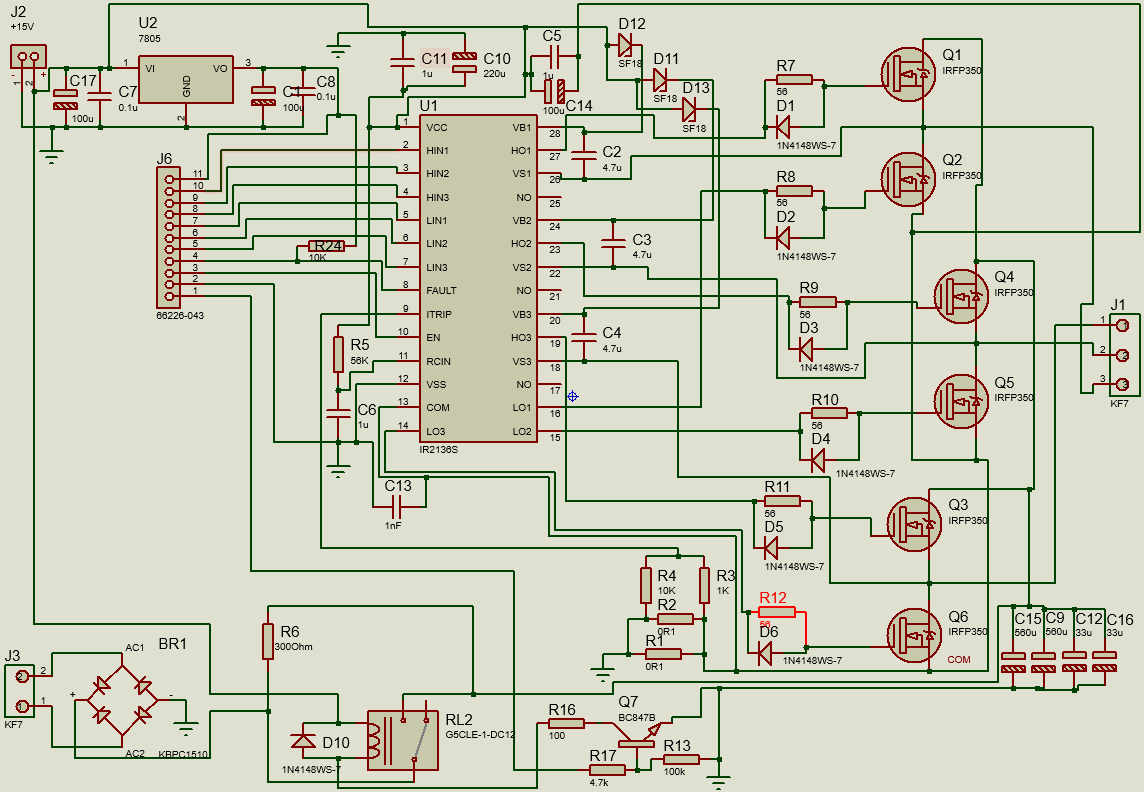Pick the Q6 MOSFET symbol
Screen dimensions: 1144x792
click(915, 635)
